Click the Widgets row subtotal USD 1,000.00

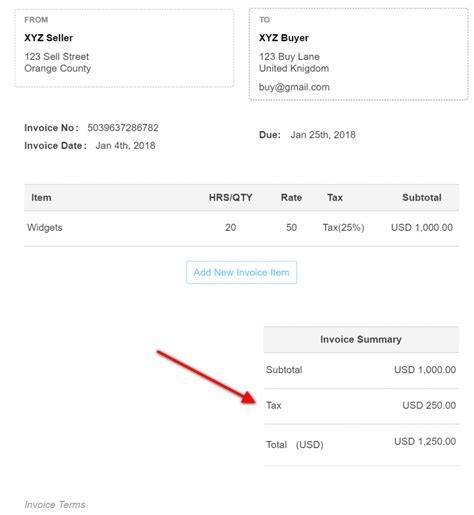pos(422,228)
